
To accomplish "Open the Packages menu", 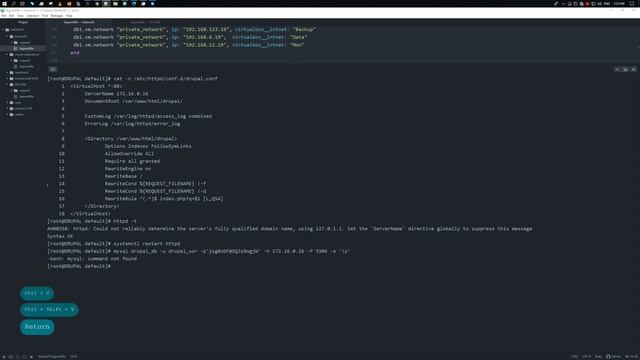I will tap(57, 16).
